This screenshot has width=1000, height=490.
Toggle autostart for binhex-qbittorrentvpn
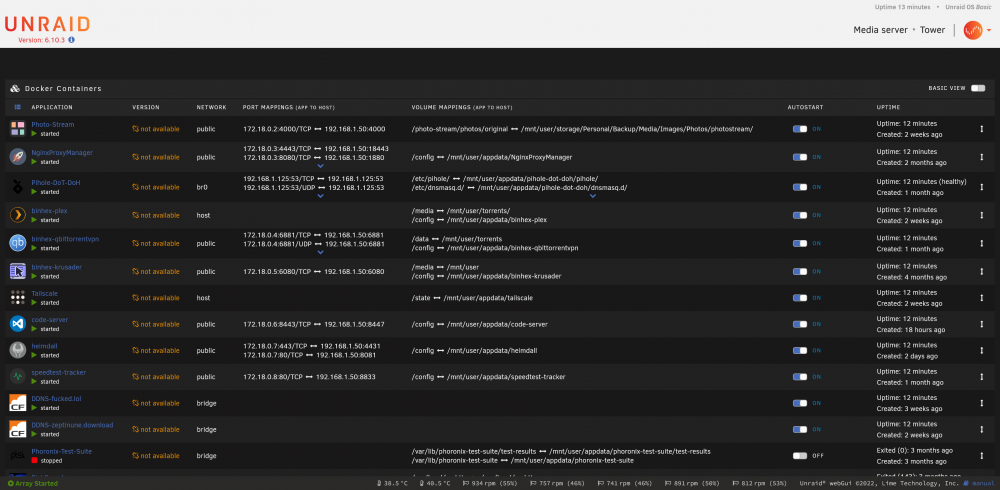800,243
